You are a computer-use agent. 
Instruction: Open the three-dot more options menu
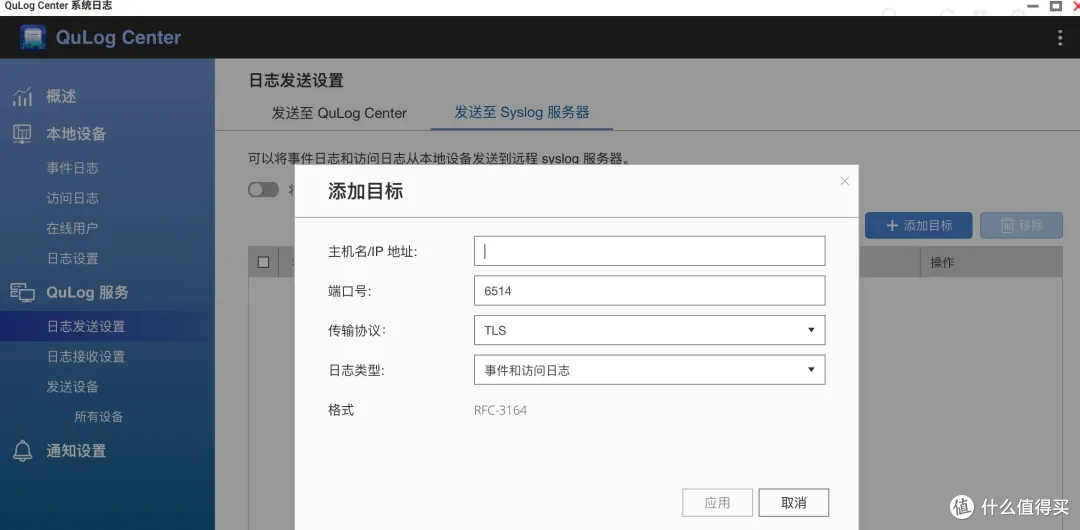point(1060,38)
